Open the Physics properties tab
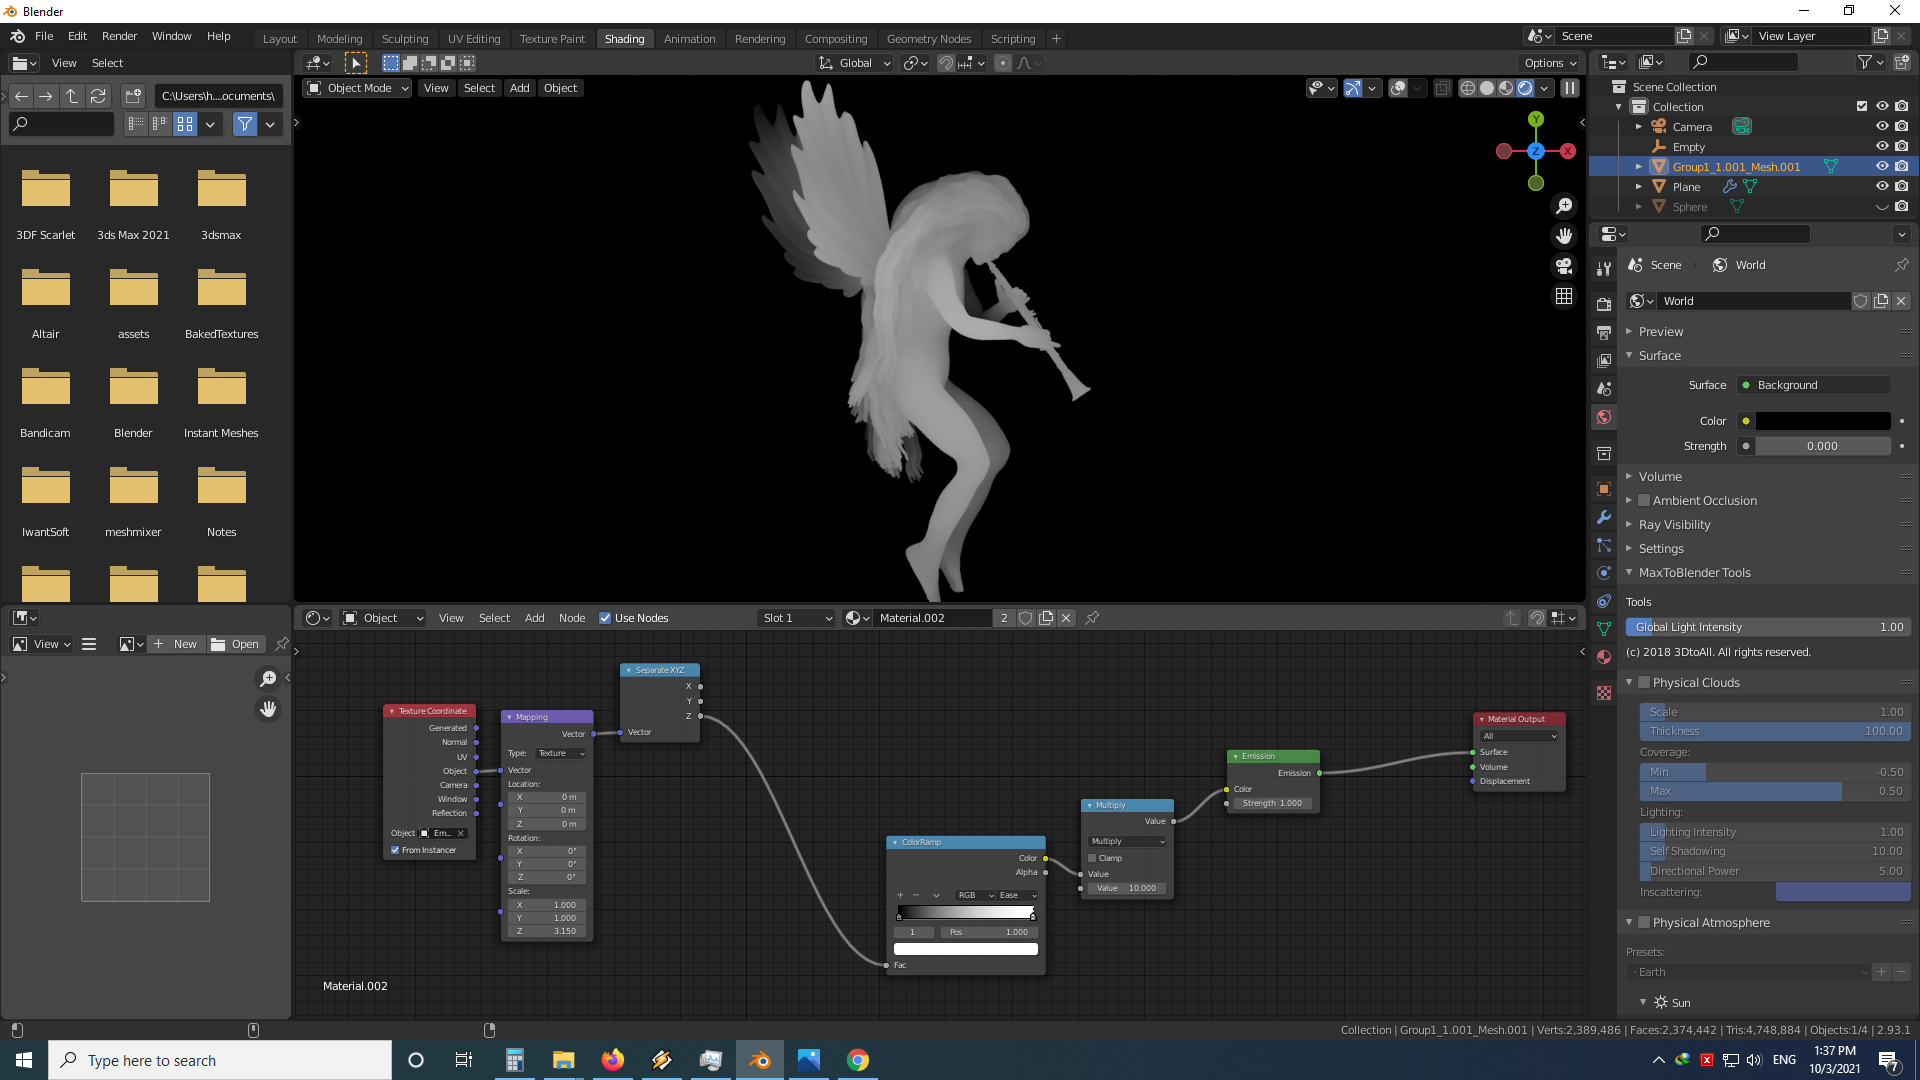The image size is (1920, 1080). pyautogui.click(x=1604, y=573)
